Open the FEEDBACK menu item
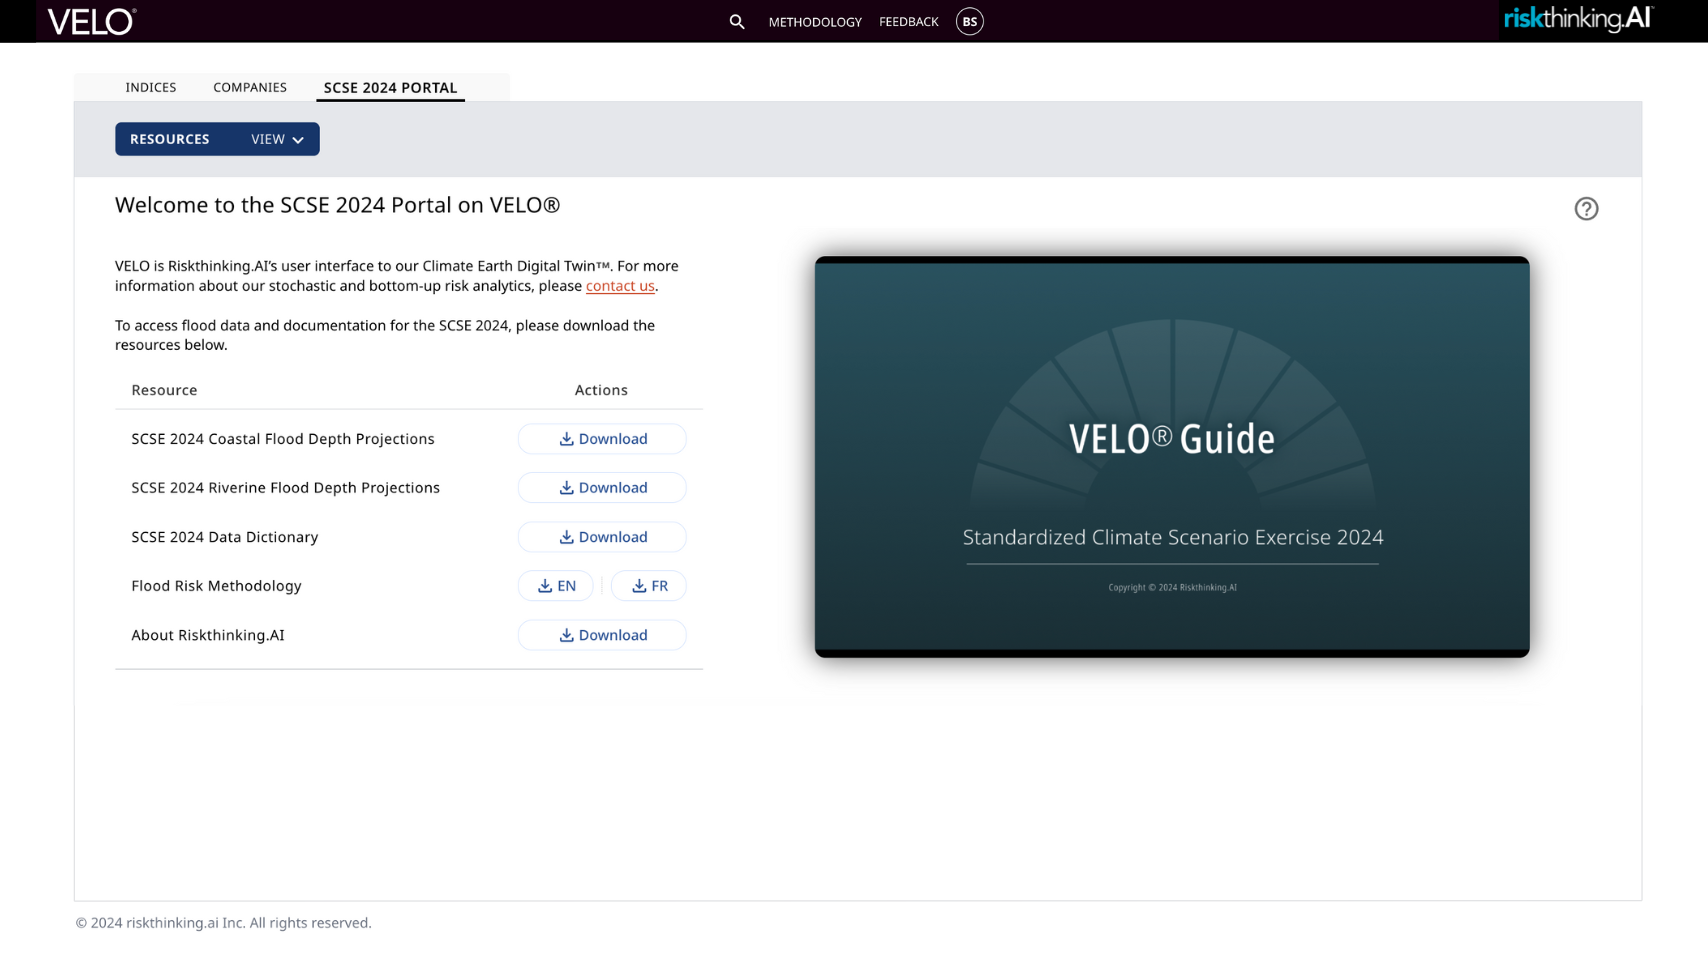 (x=908, y=22)
